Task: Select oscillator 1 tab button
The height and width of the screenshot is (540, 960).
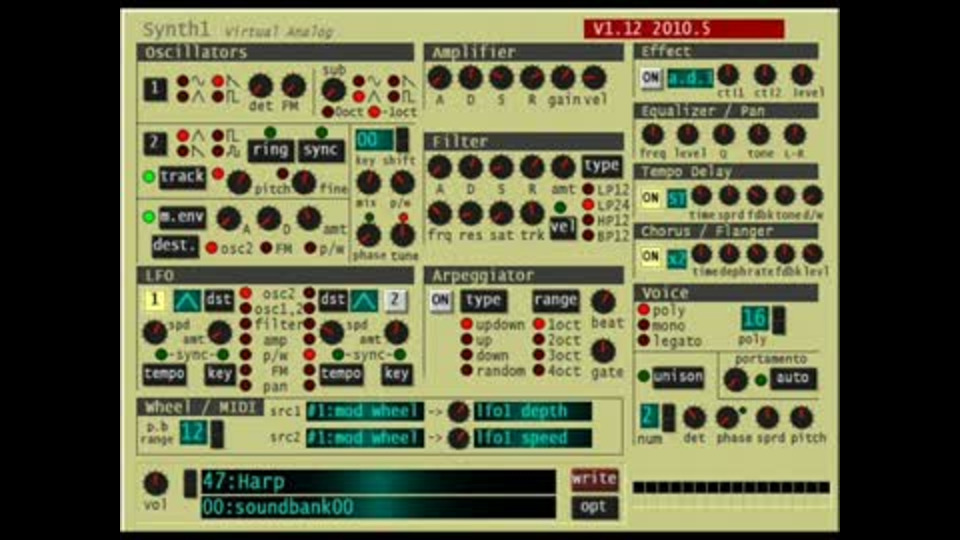Action: pos(156,89)
